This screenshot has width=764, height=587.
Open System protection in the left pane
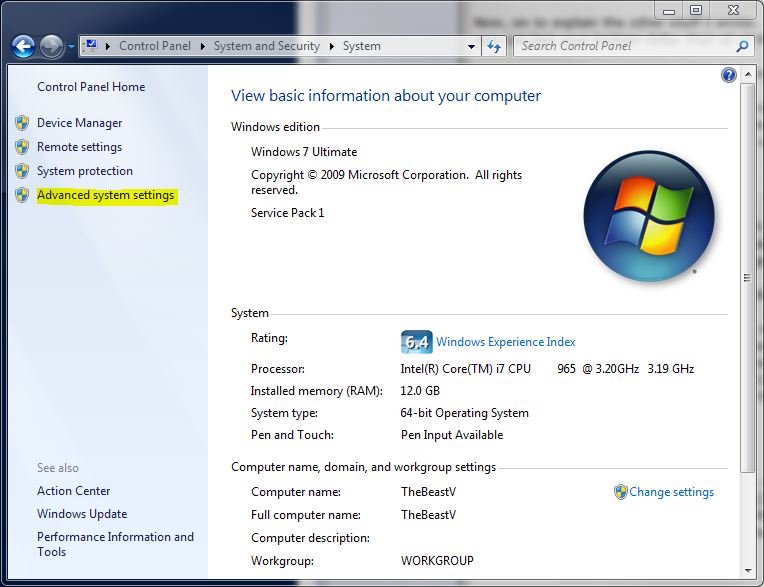pyautogui.click(x=84, y=171)
